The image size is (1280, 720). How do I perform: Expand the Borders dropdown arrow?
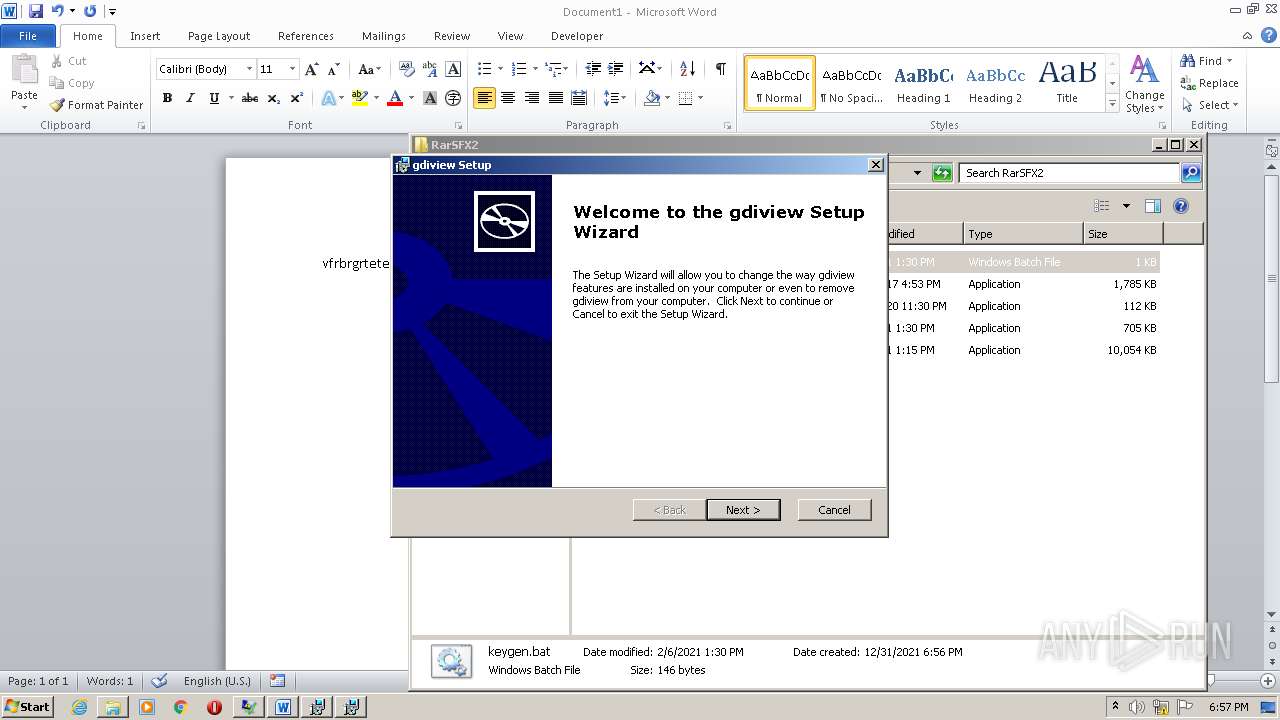700,98
